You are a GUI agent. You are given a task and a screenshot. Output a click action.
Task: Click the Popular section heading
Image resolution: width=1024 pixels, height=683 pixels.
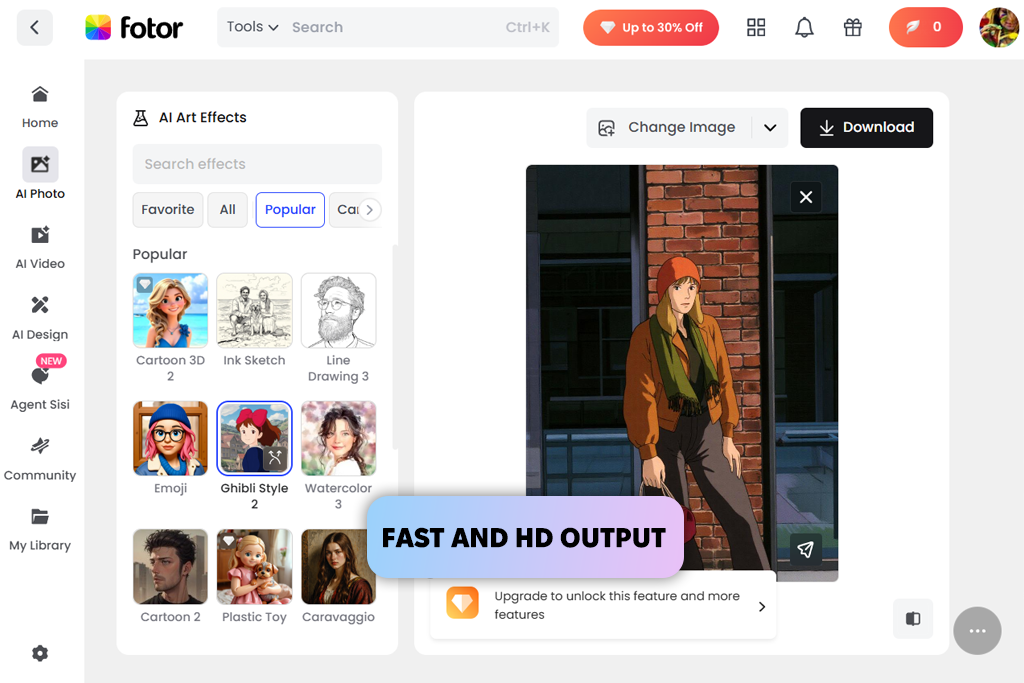click(x=160, y=254)
